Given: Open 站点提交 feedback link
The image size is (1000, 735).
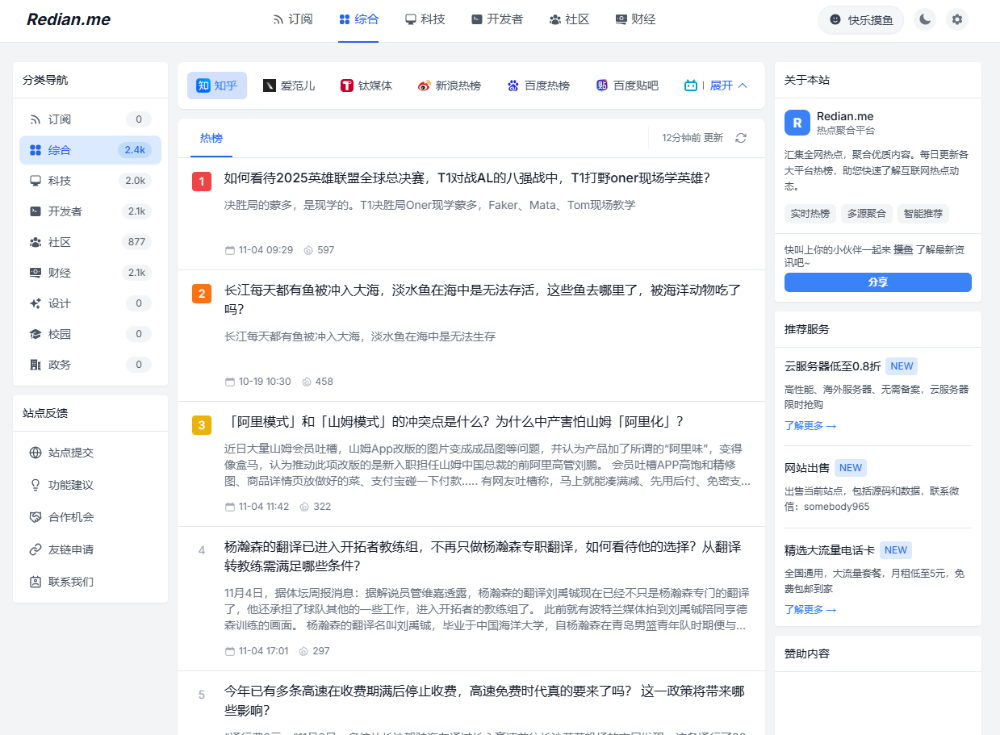Looking at the screenshot, I should point(70,452).
